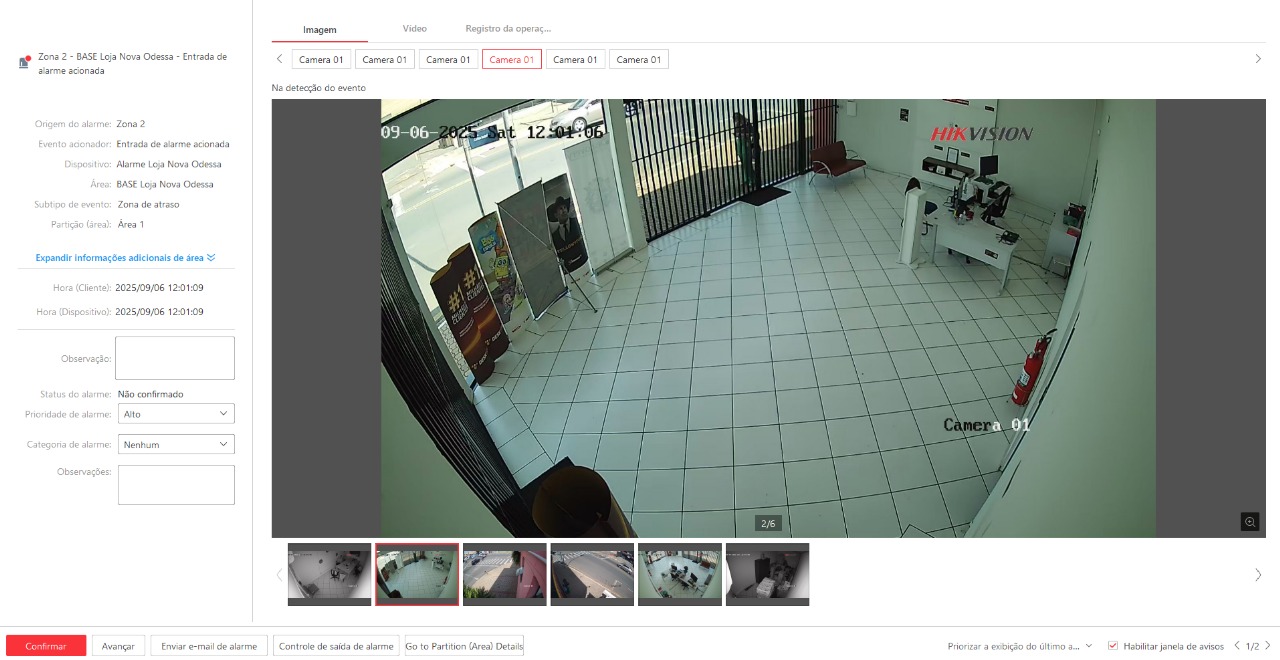This screenshot has width=1280, height=660.
Task: Click the previous camera arrow before Camera 01 list
Action: (x=280, y=59)
